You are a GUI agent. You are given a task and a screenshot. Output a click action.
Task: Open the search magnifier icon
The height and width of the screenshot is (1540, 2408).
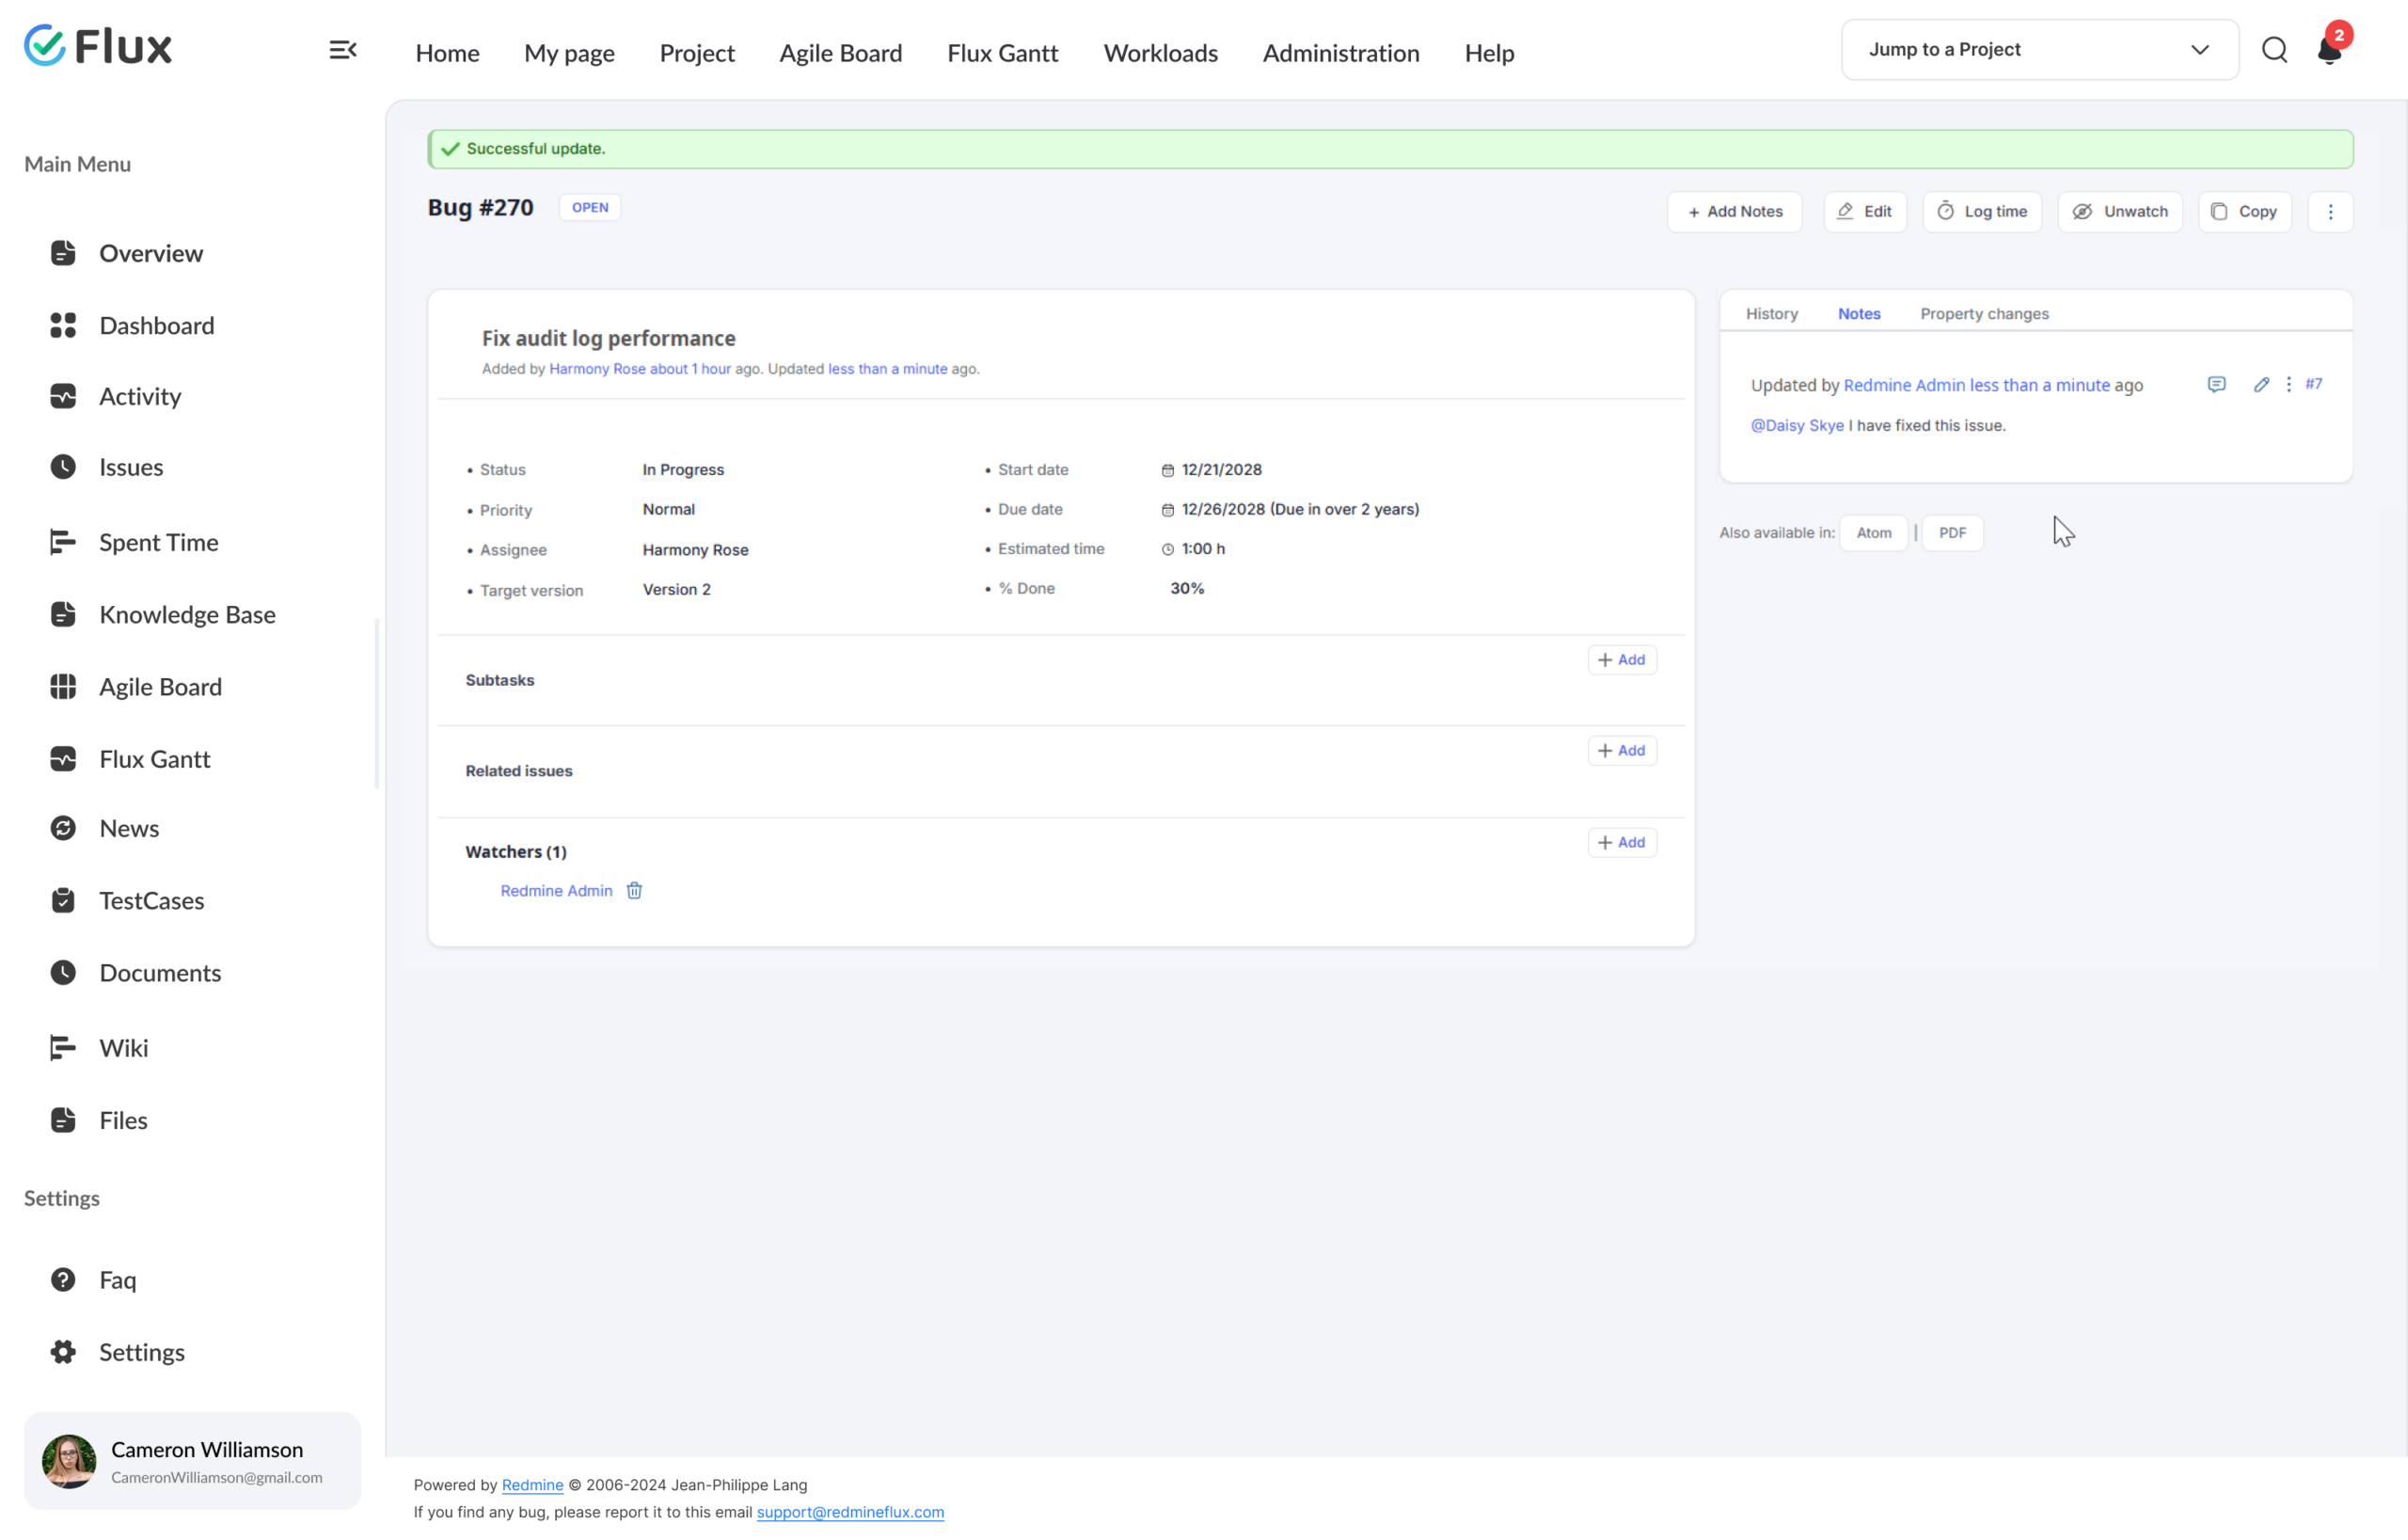(x=2275, y=50)
